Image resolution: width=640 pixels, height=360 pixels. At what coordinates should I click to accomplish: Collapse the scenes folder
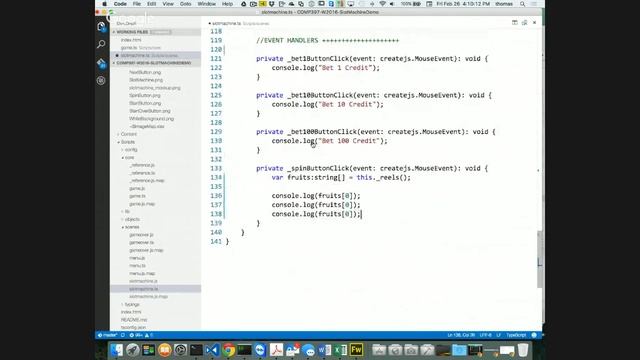pyautogui.click(x=132, y=227)
